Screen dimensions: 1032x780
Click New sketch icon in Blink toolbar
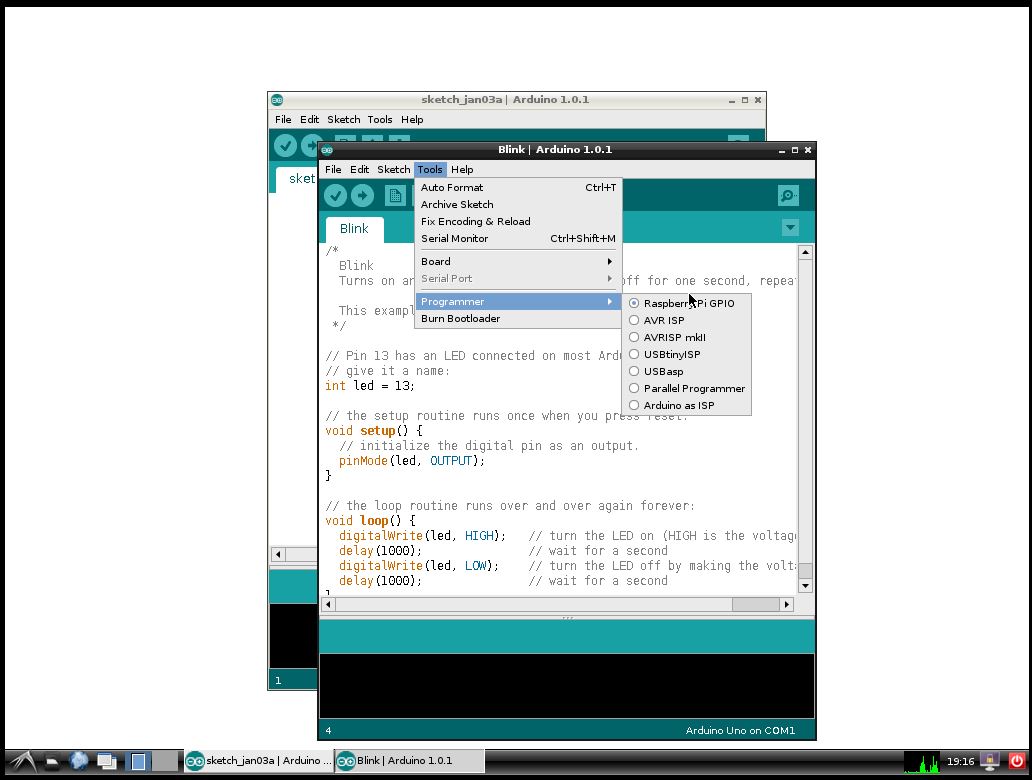click(395, 195)
